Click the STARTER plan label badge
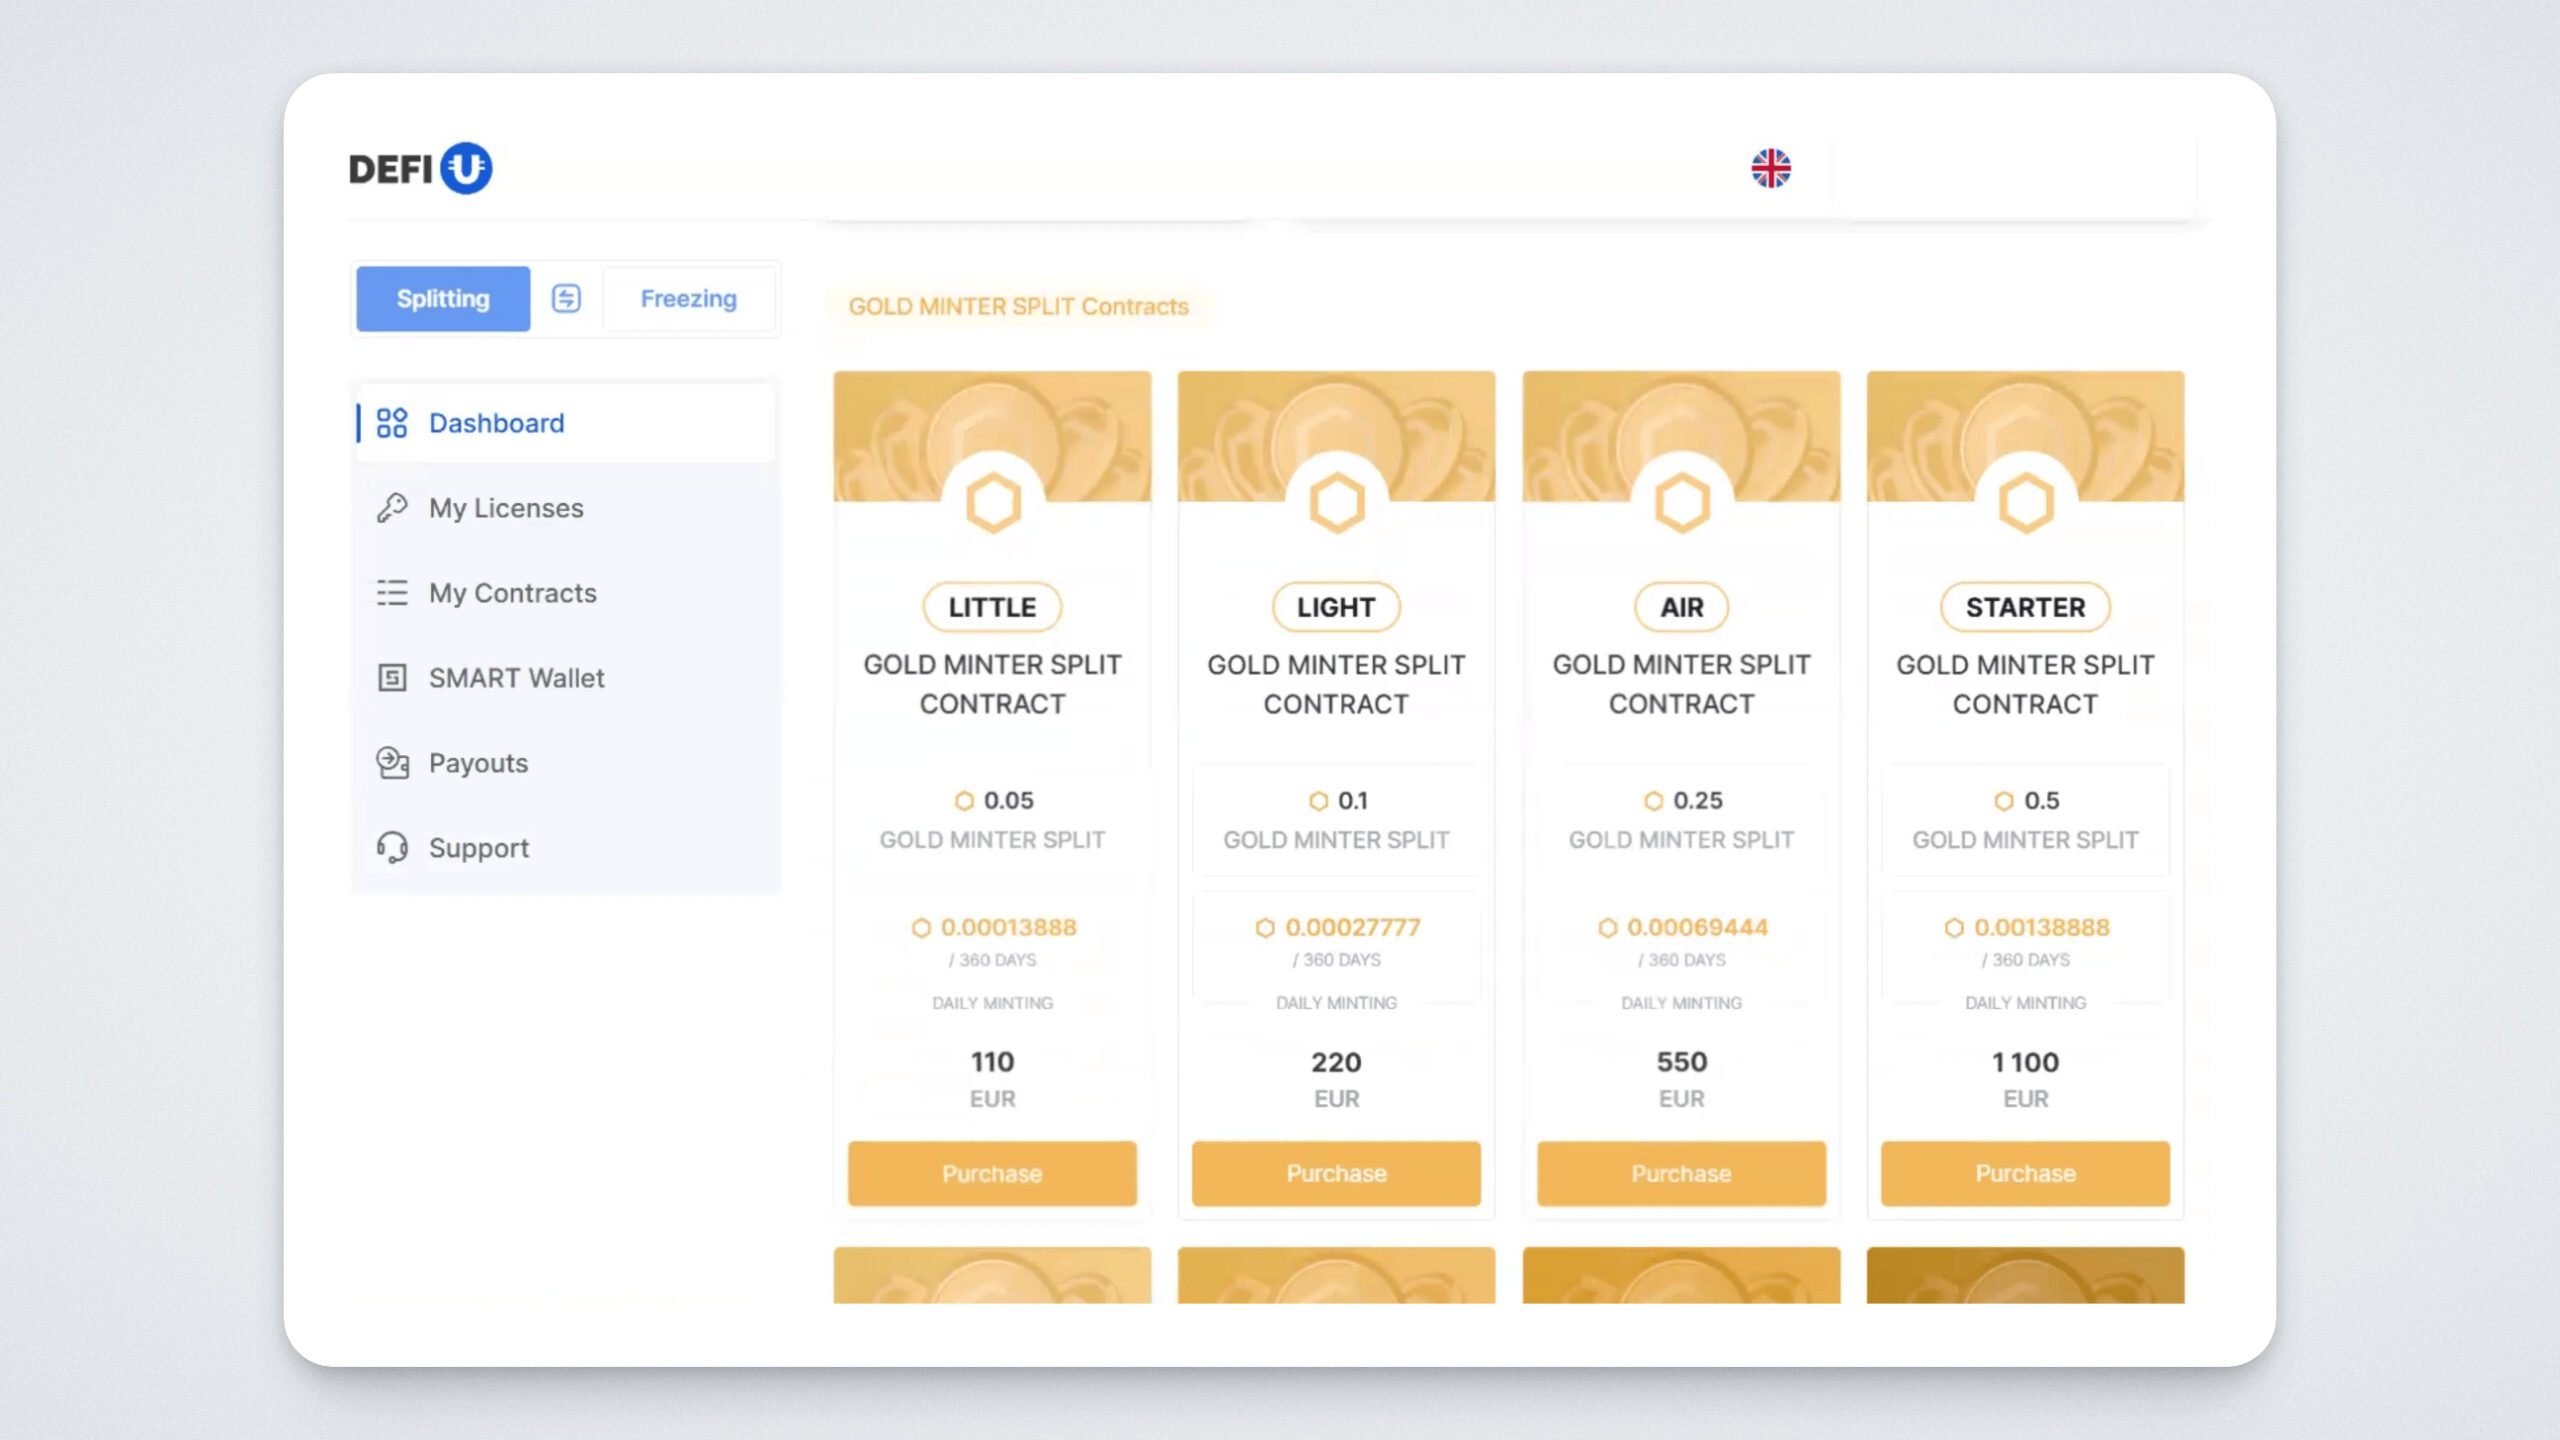The image size is (2560, 1440). point(2025,607)
